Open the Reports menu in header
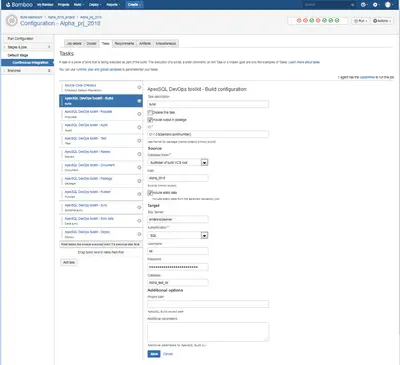Viewport: 400px width, 365px height. [x=113, y=5]
